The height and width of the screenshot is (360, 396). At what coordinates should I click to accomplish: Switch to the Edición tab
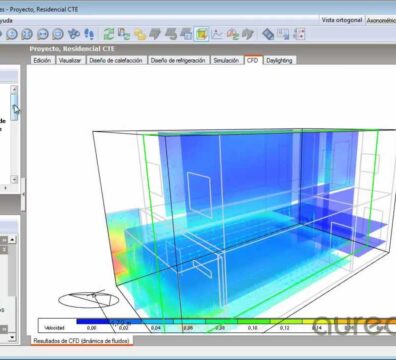pyautogui.click(x=42, y=60)
